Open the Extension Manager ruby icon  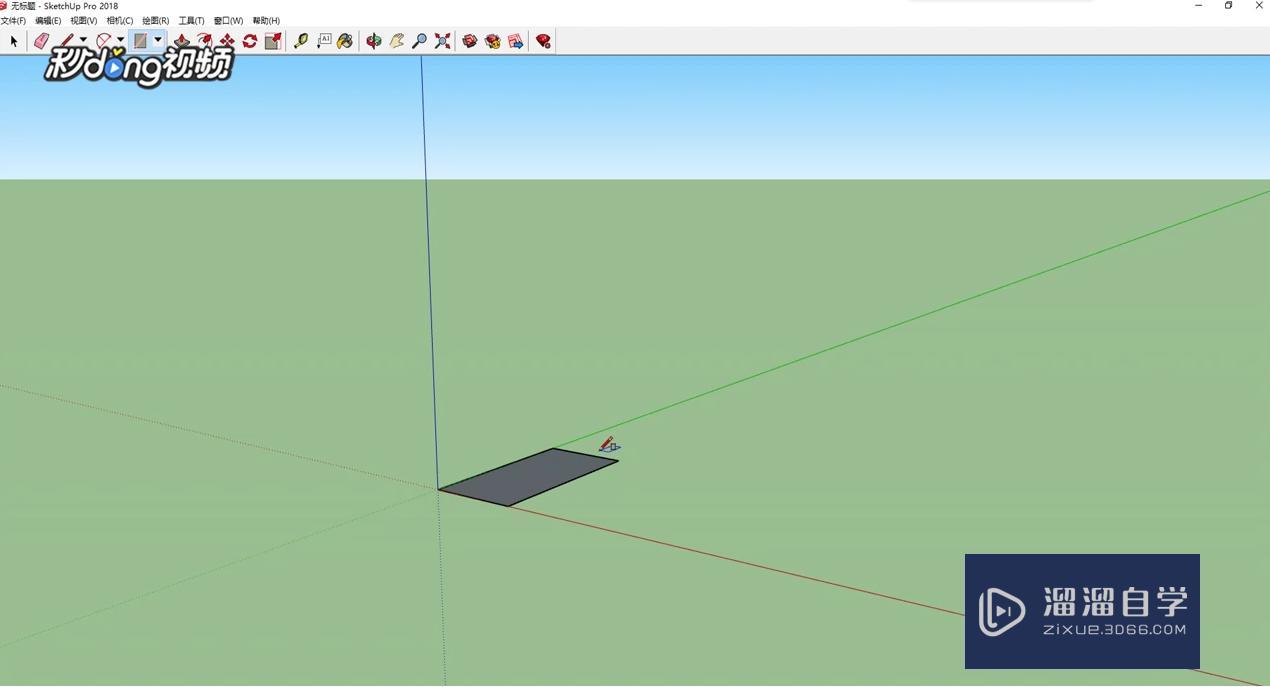[x=543, y=41]
